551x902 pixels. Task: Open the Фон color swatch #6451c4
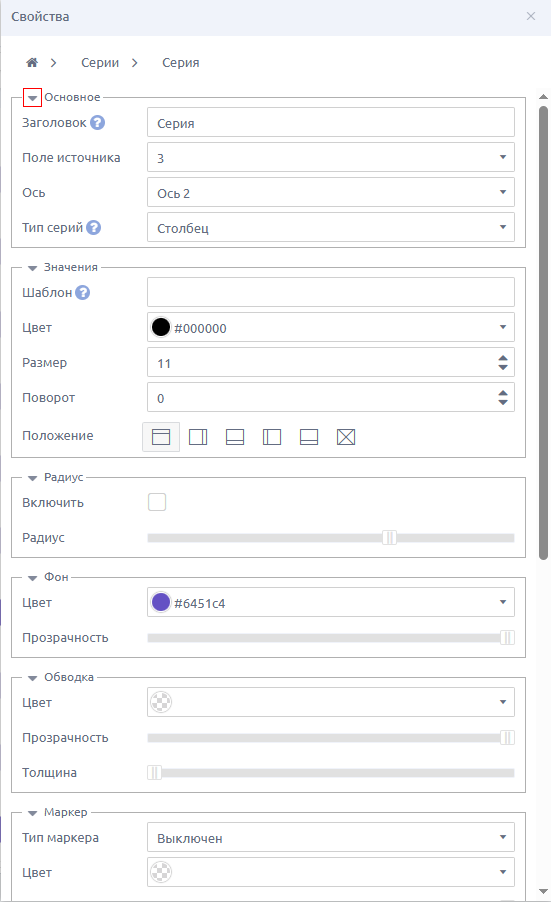(x=161, y=603)
